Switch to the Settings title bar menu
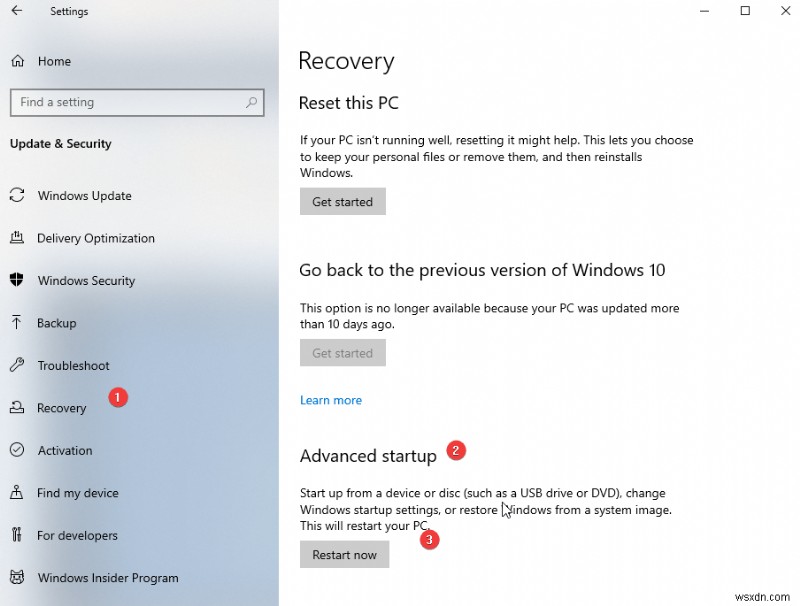 click(68, 11)
